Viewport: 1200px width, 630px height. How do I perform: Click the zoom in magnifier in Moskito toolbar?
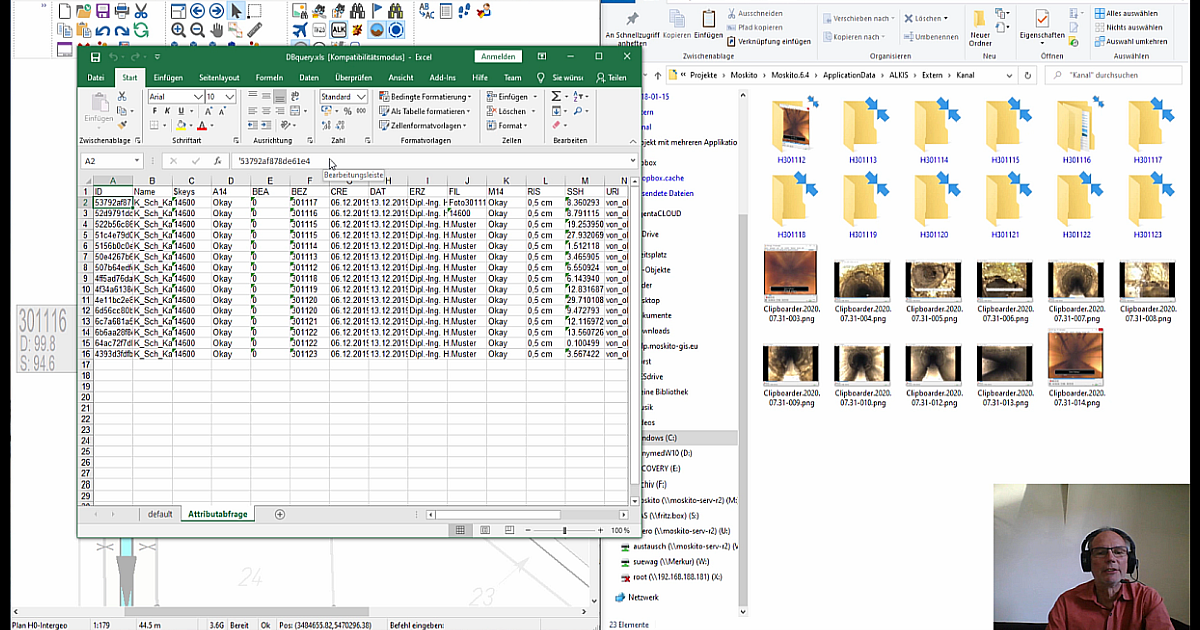tap(178, 30)
